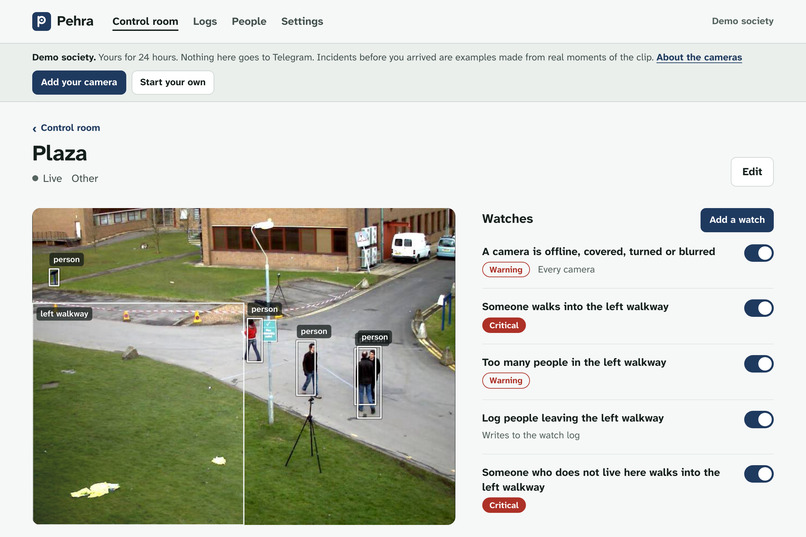Click the 'Log people leaving the left walkway' title
This screenshot has width=806, height=537.
click(x=573, y=418)
